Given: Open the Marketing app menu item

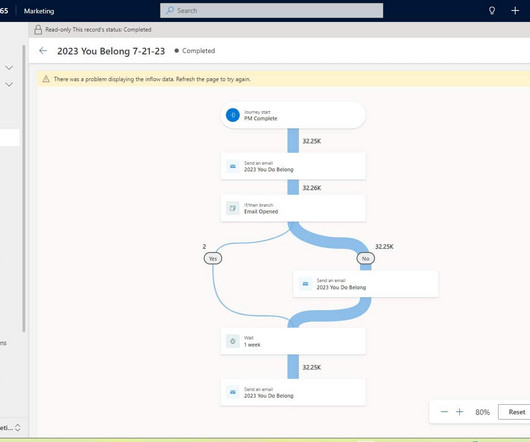Looking at the screenshot, I should pyautogui.click(x=39, y=11).
